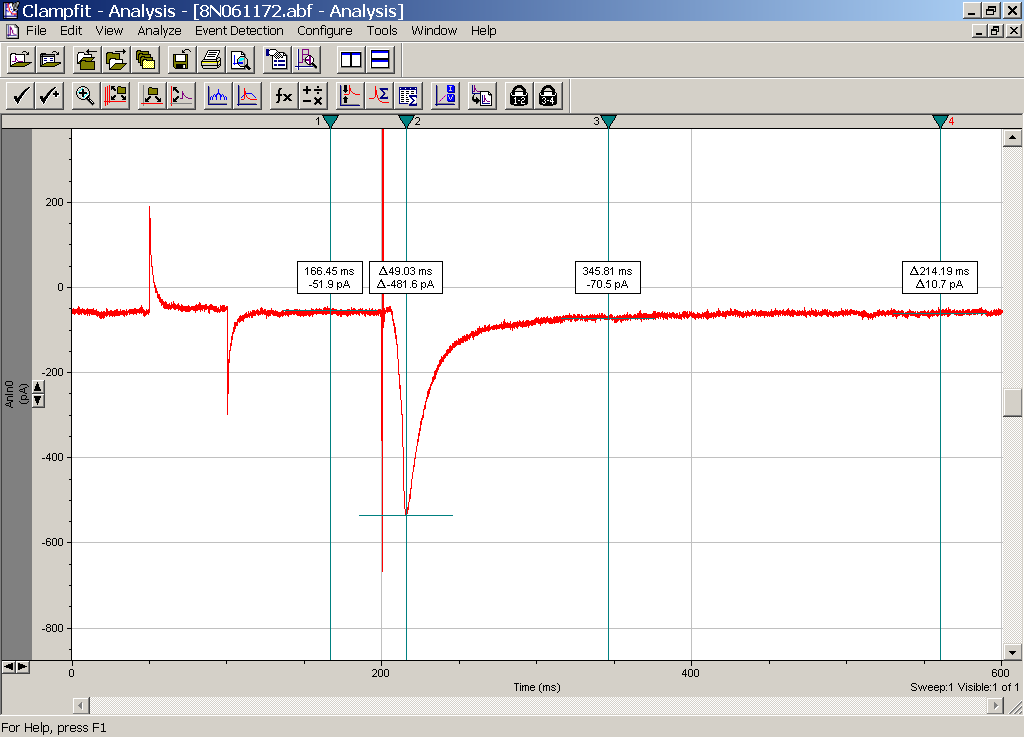Open the curve fit icon
The image size is (1024, 737).
[x=248, y=96]
